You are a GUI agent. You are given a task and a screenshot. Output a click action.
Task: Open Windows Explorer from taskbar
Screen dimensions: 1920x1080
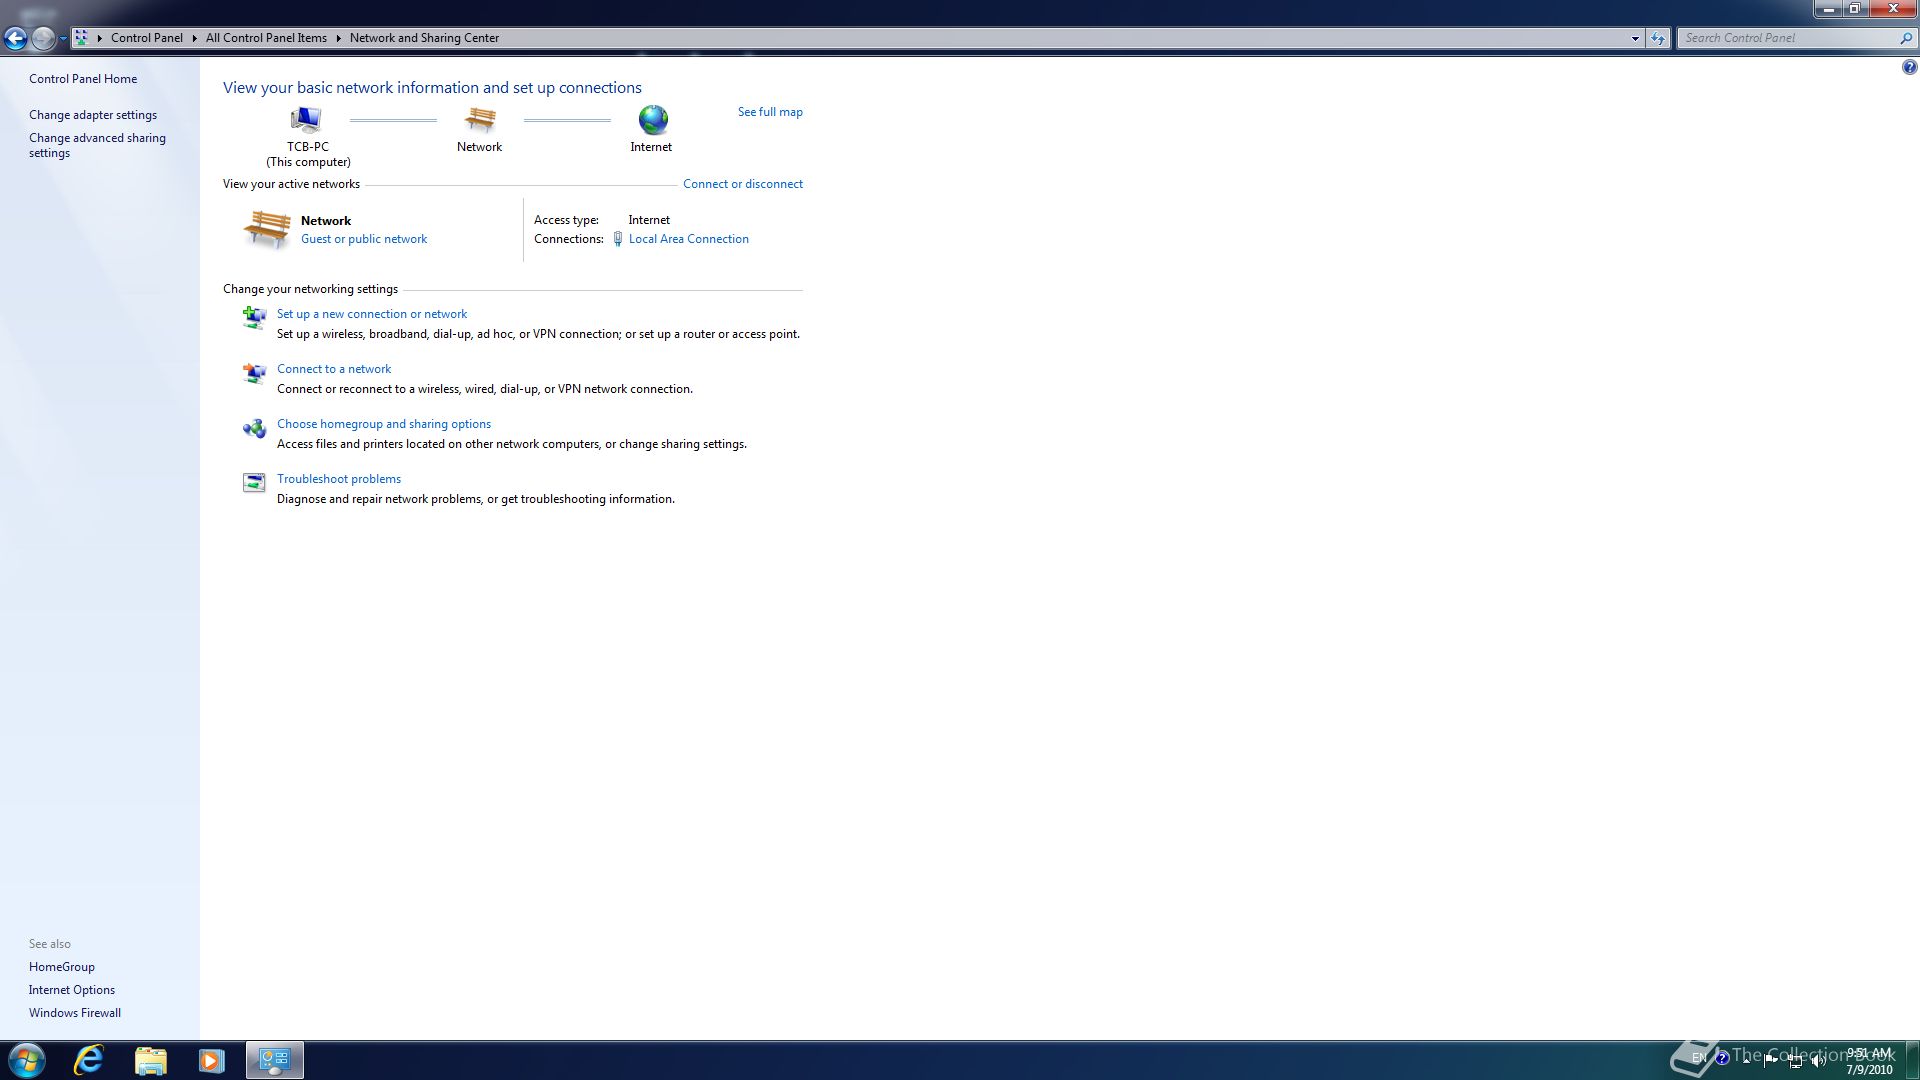(151, 1060)
